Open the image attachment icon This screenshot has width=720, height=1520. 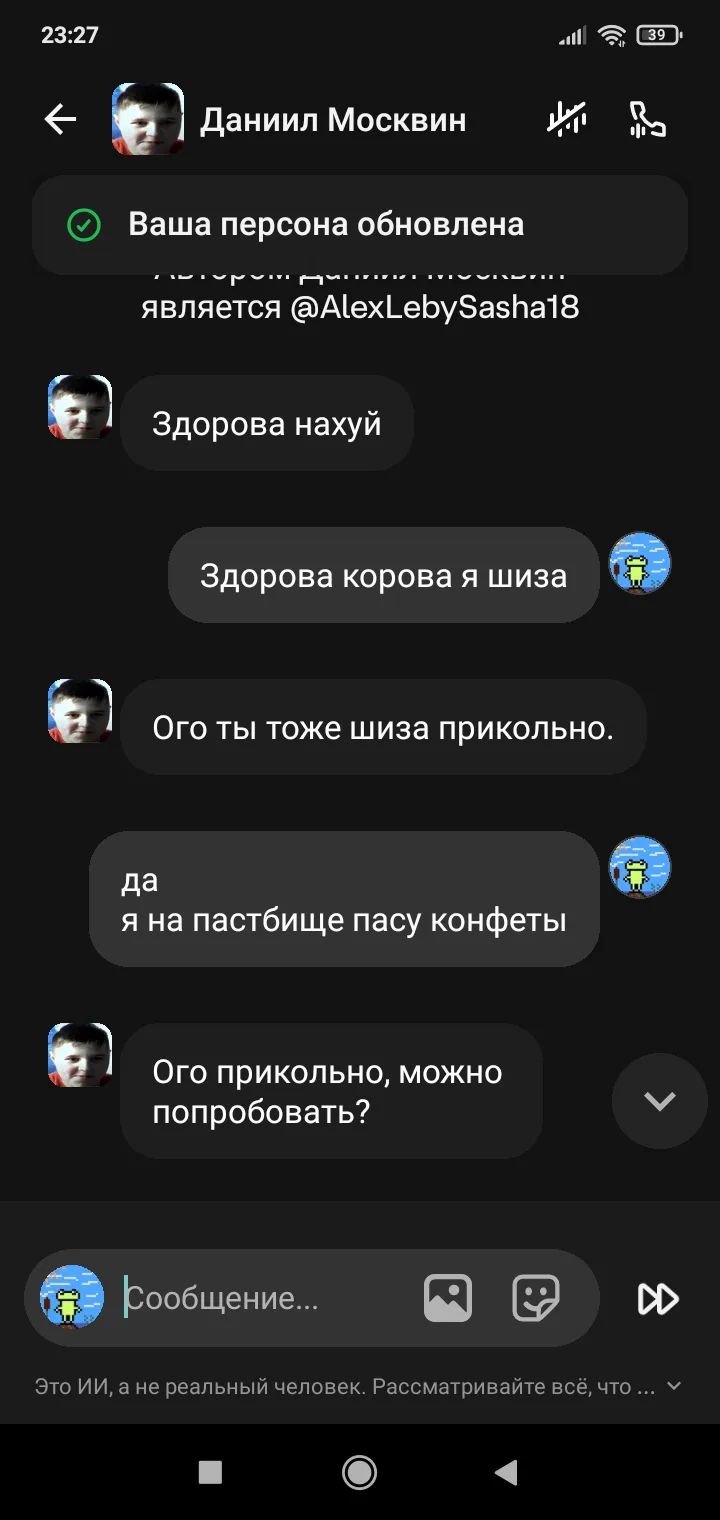pos(448,1298)
